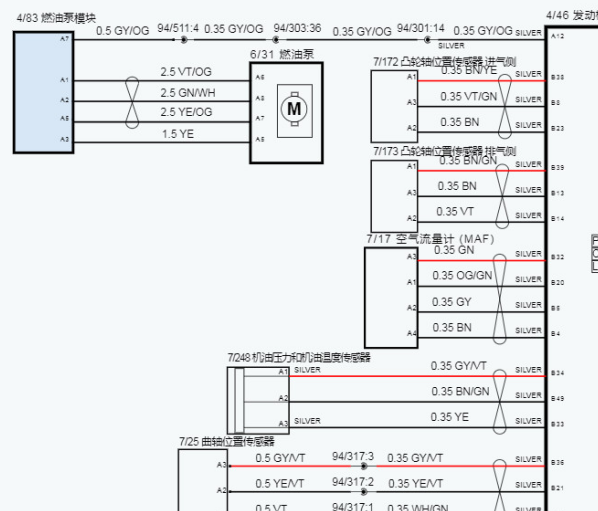Click connector node 94/317:2
598x511 pixels.
364,492
